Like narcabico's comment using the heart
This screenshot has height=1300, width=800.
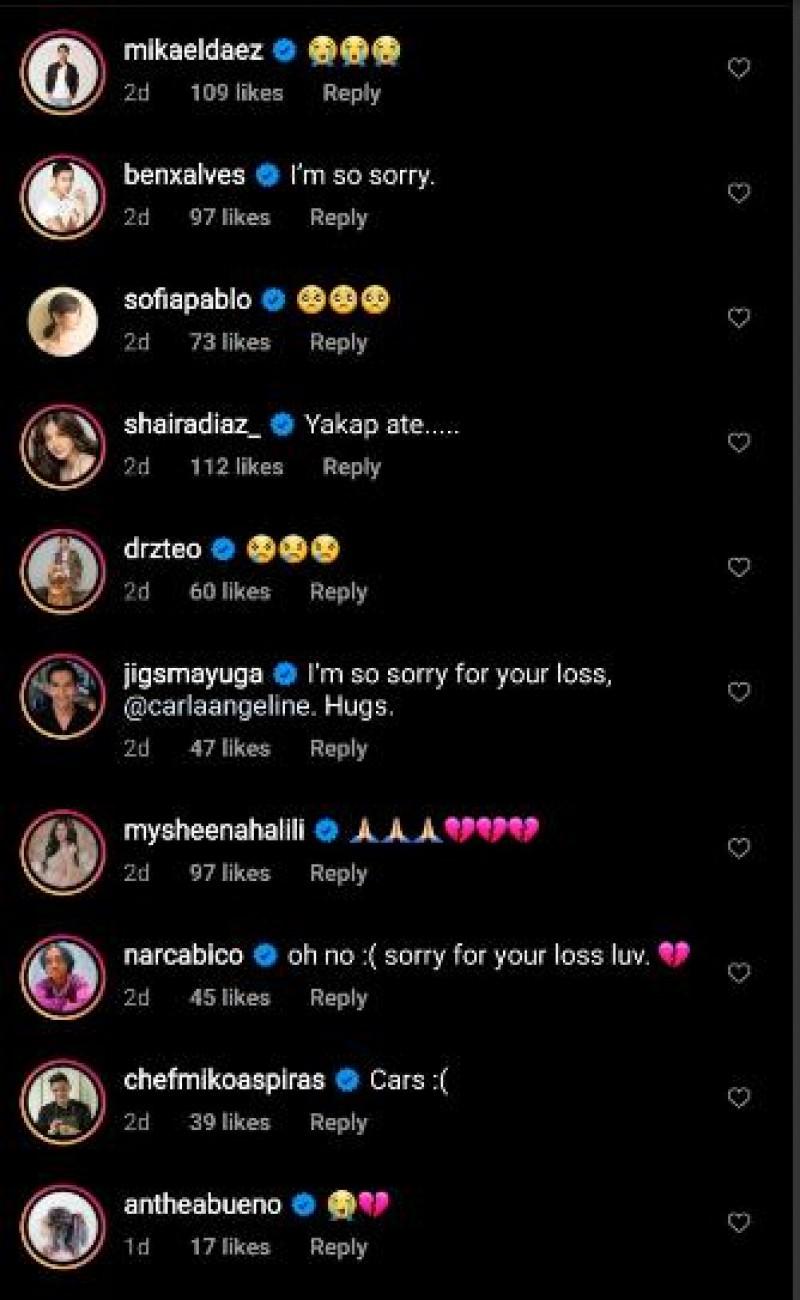tap(739, 970)
